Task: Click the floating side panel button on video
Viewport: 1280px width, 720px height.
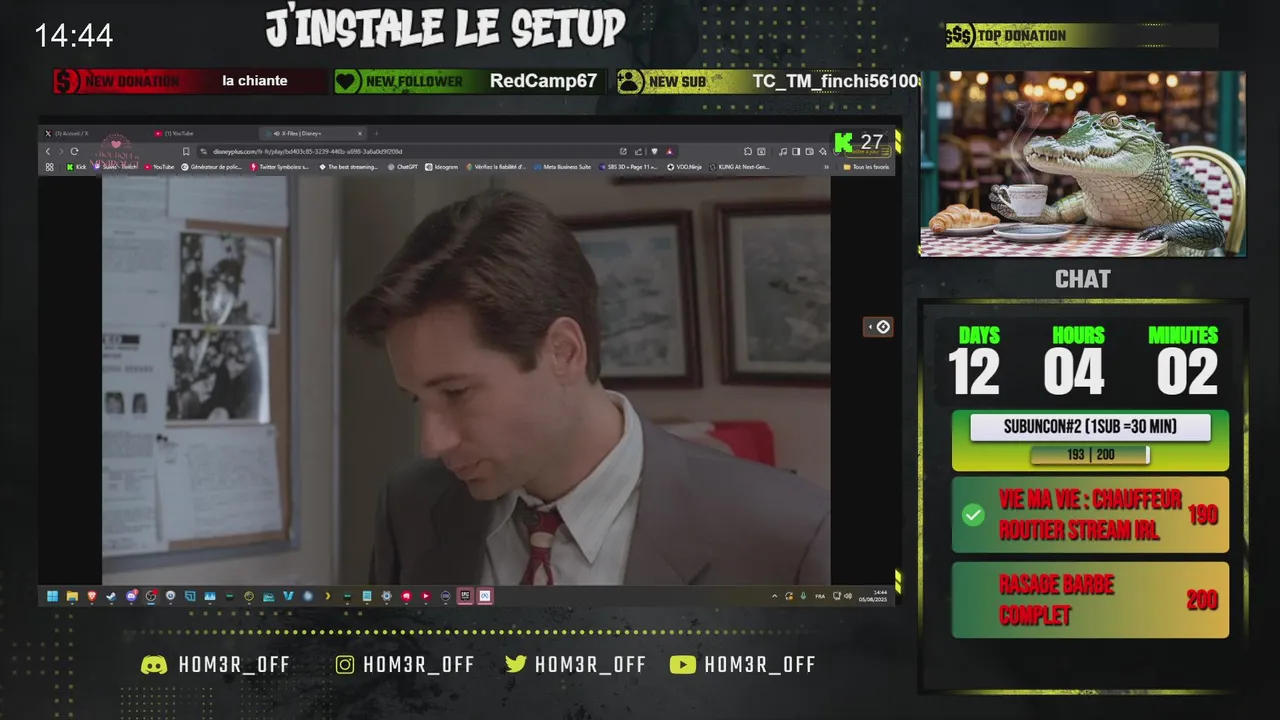Action: 878,327
